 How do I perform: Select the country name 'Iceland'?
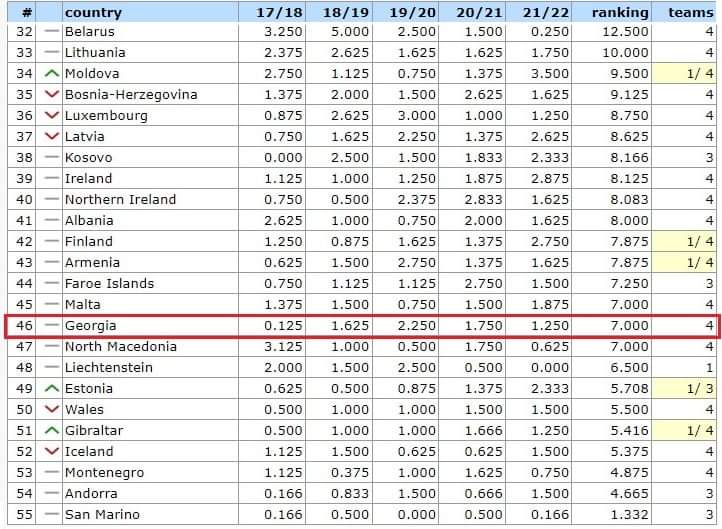[x=89, y=451]
